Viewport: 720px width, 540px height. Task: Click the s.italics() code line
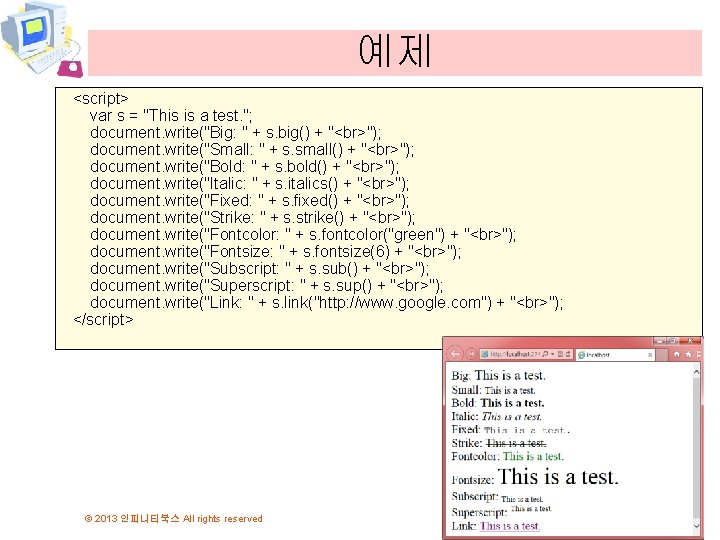(249, 184)
